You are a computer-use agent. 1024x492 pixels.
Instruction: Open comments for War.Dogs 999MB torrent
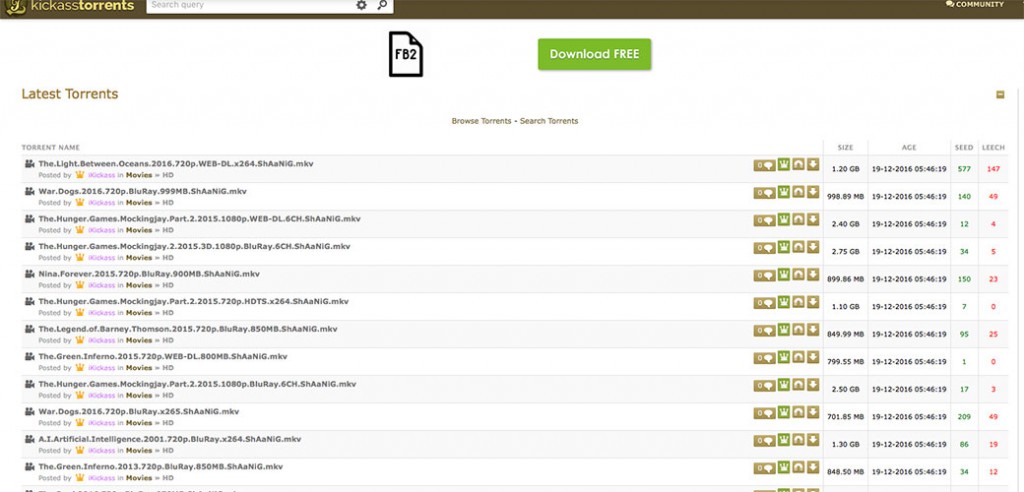pyautogui.click(x=764, y=193)
